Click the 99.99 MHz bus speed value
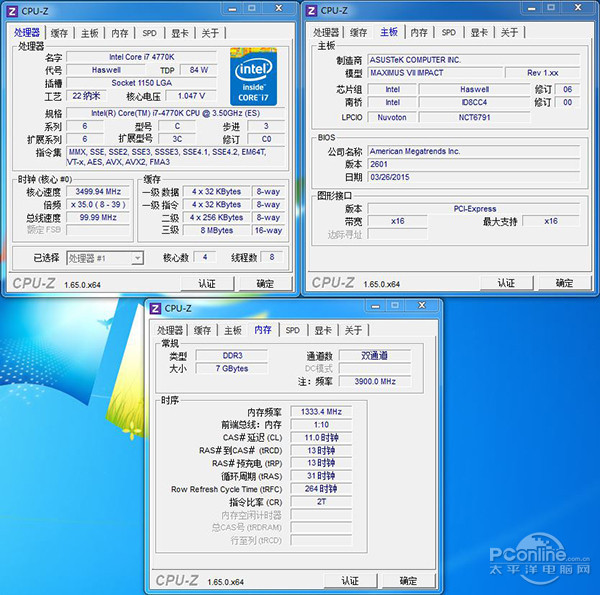The width and height of the screenshot is (600, 595). (x=98, y=218)
